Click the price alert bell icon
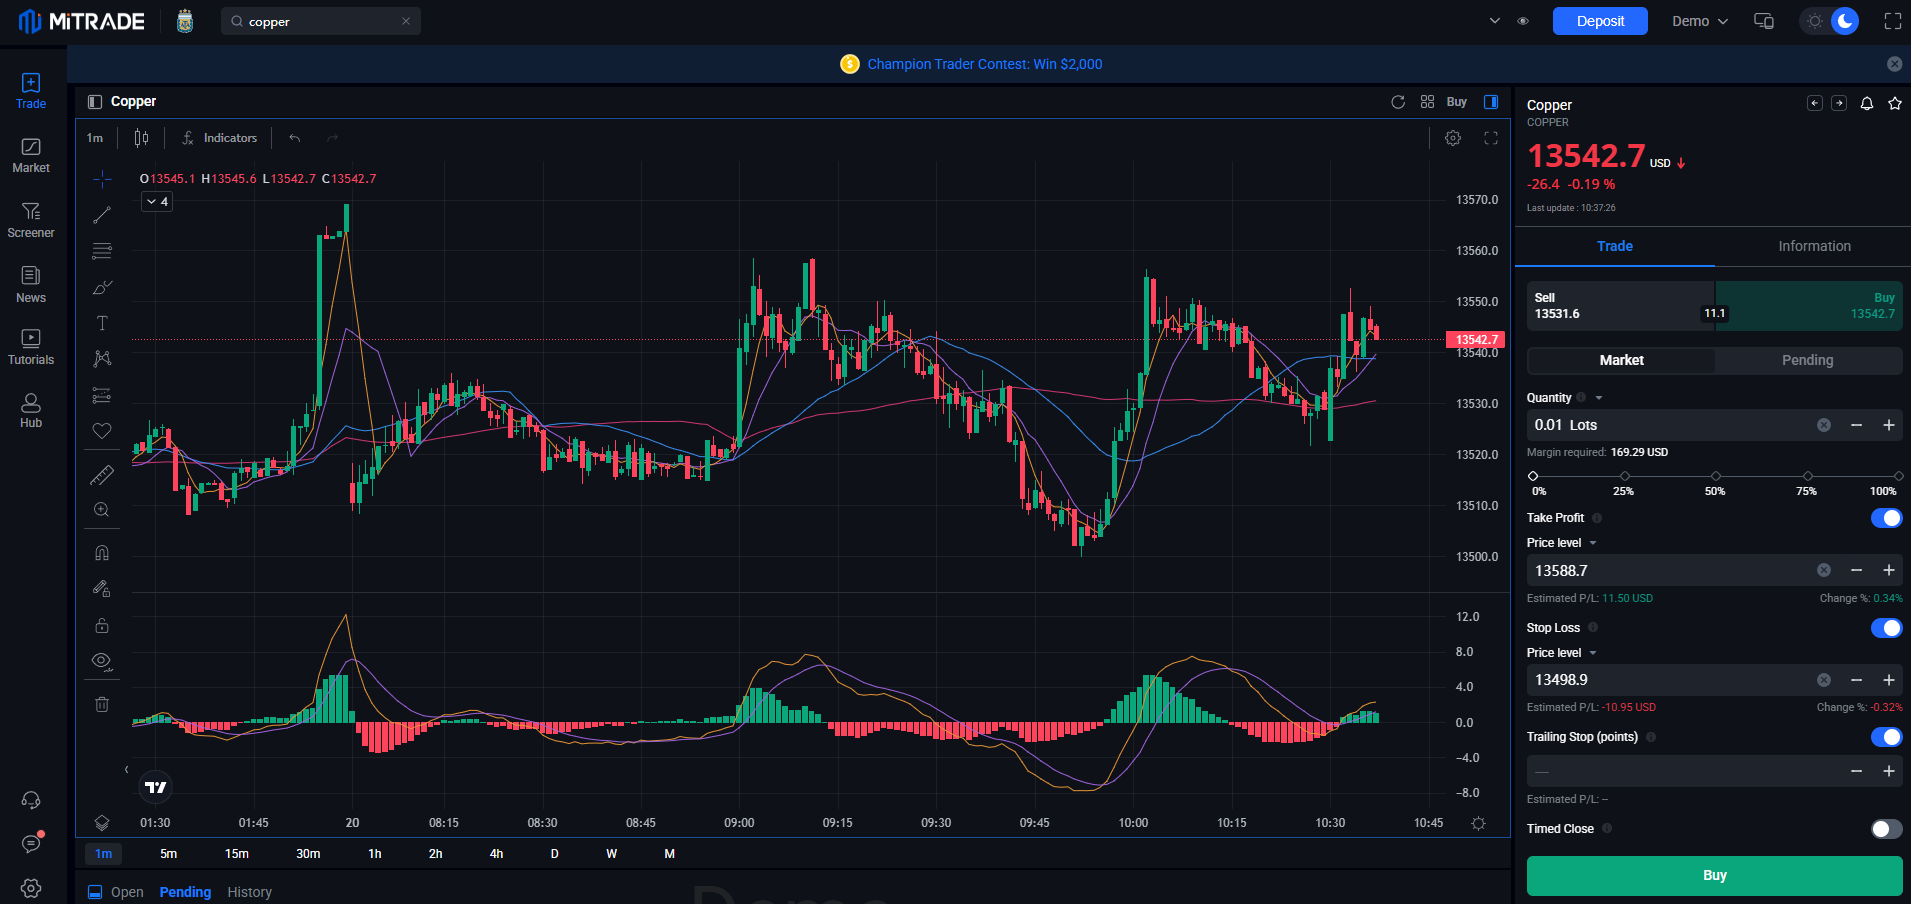 coord(1866,104)
